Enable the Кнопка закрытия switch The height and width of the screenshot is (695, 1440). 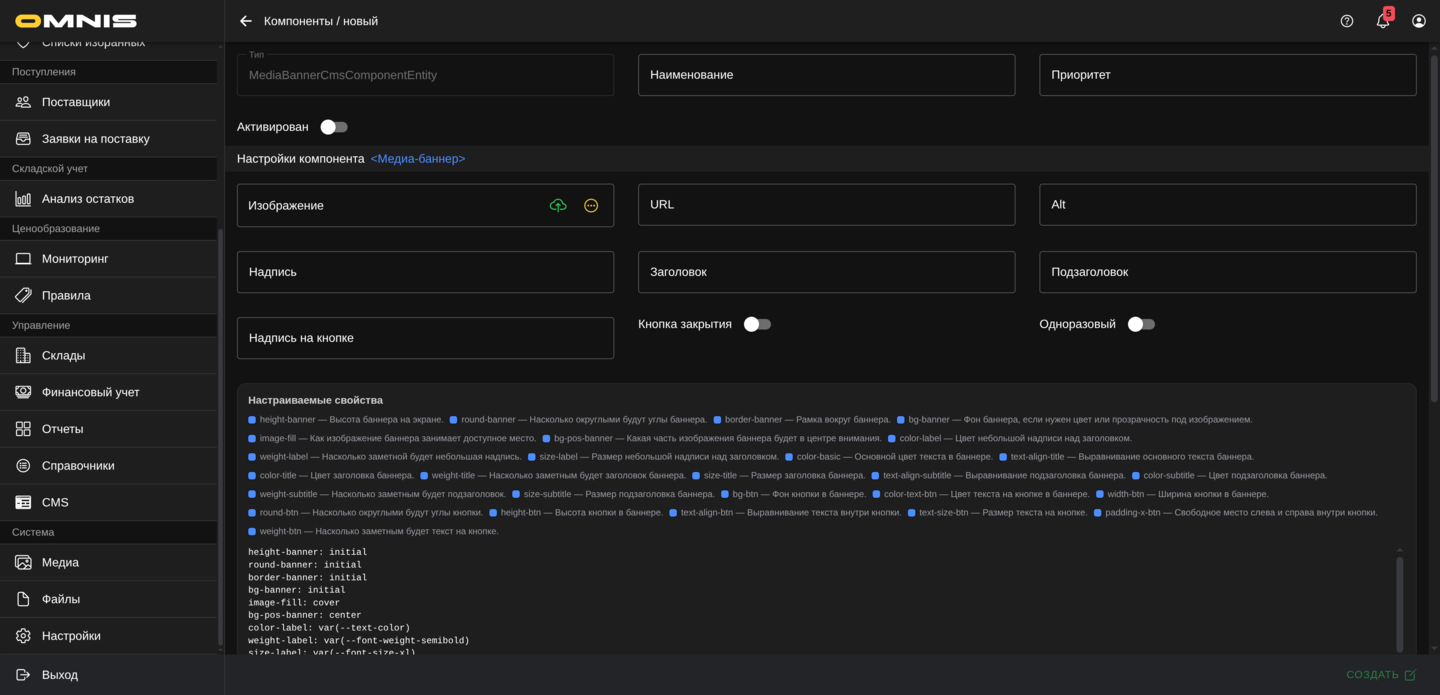757,324
